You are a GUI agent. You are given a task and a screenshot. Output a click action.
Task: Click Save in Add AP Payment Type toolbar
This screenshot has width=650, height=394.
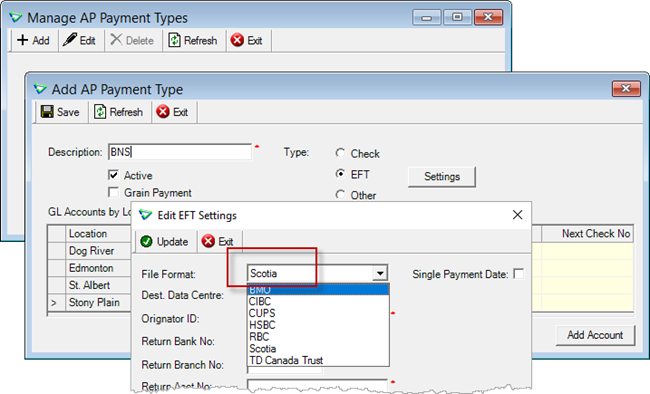61,112
